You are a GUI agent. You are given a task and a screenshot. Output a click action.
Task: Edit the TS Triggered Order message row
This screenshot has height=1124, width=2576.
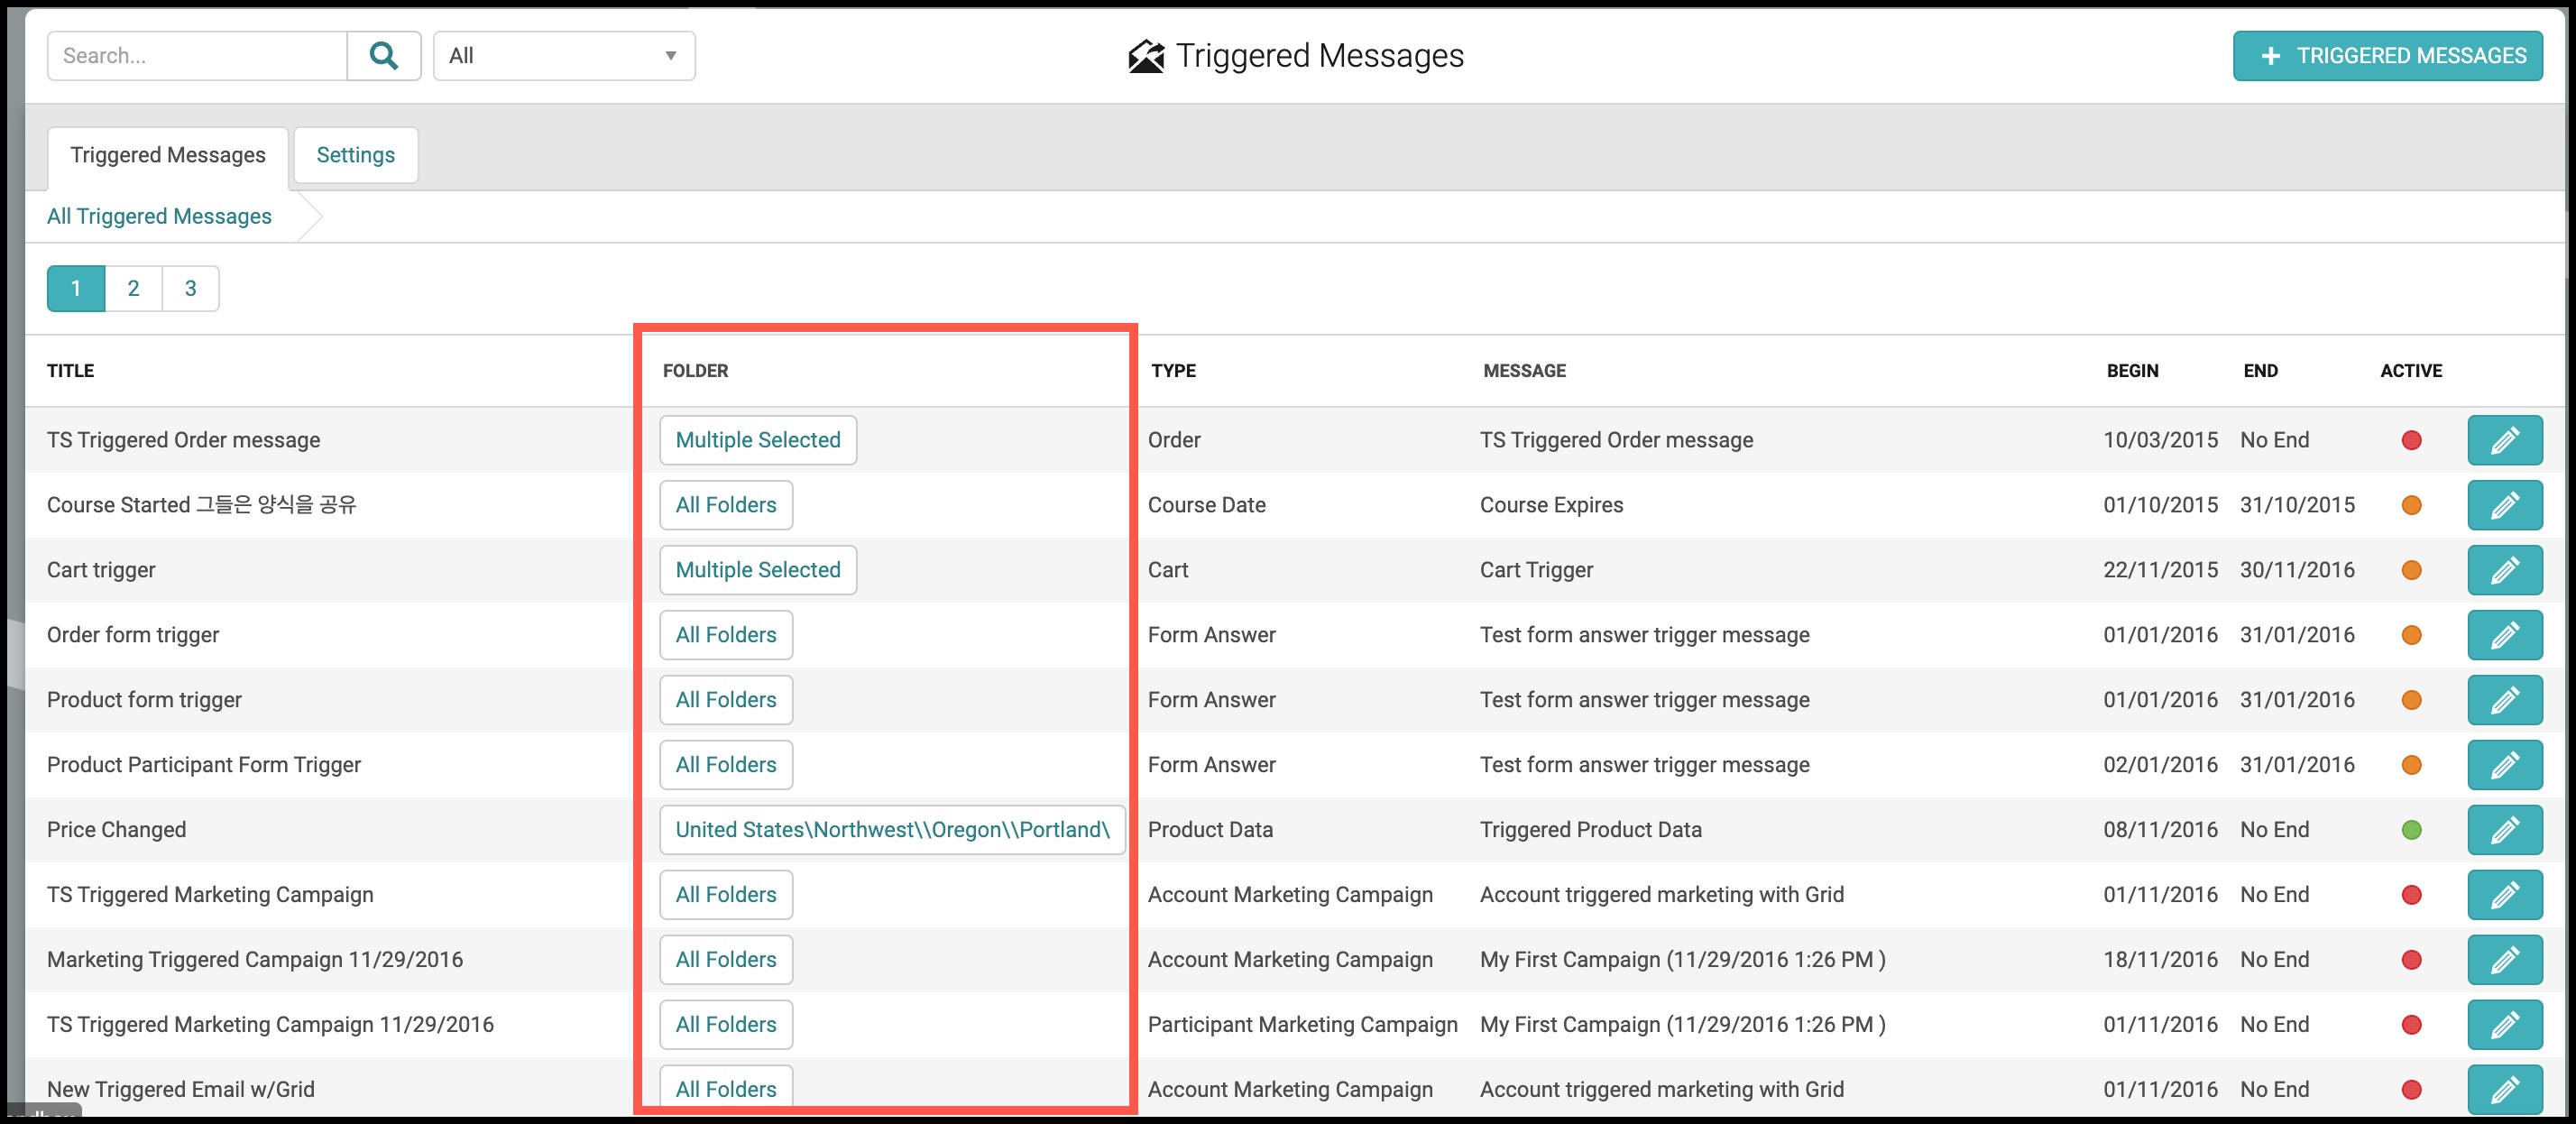coord(2504,440)
